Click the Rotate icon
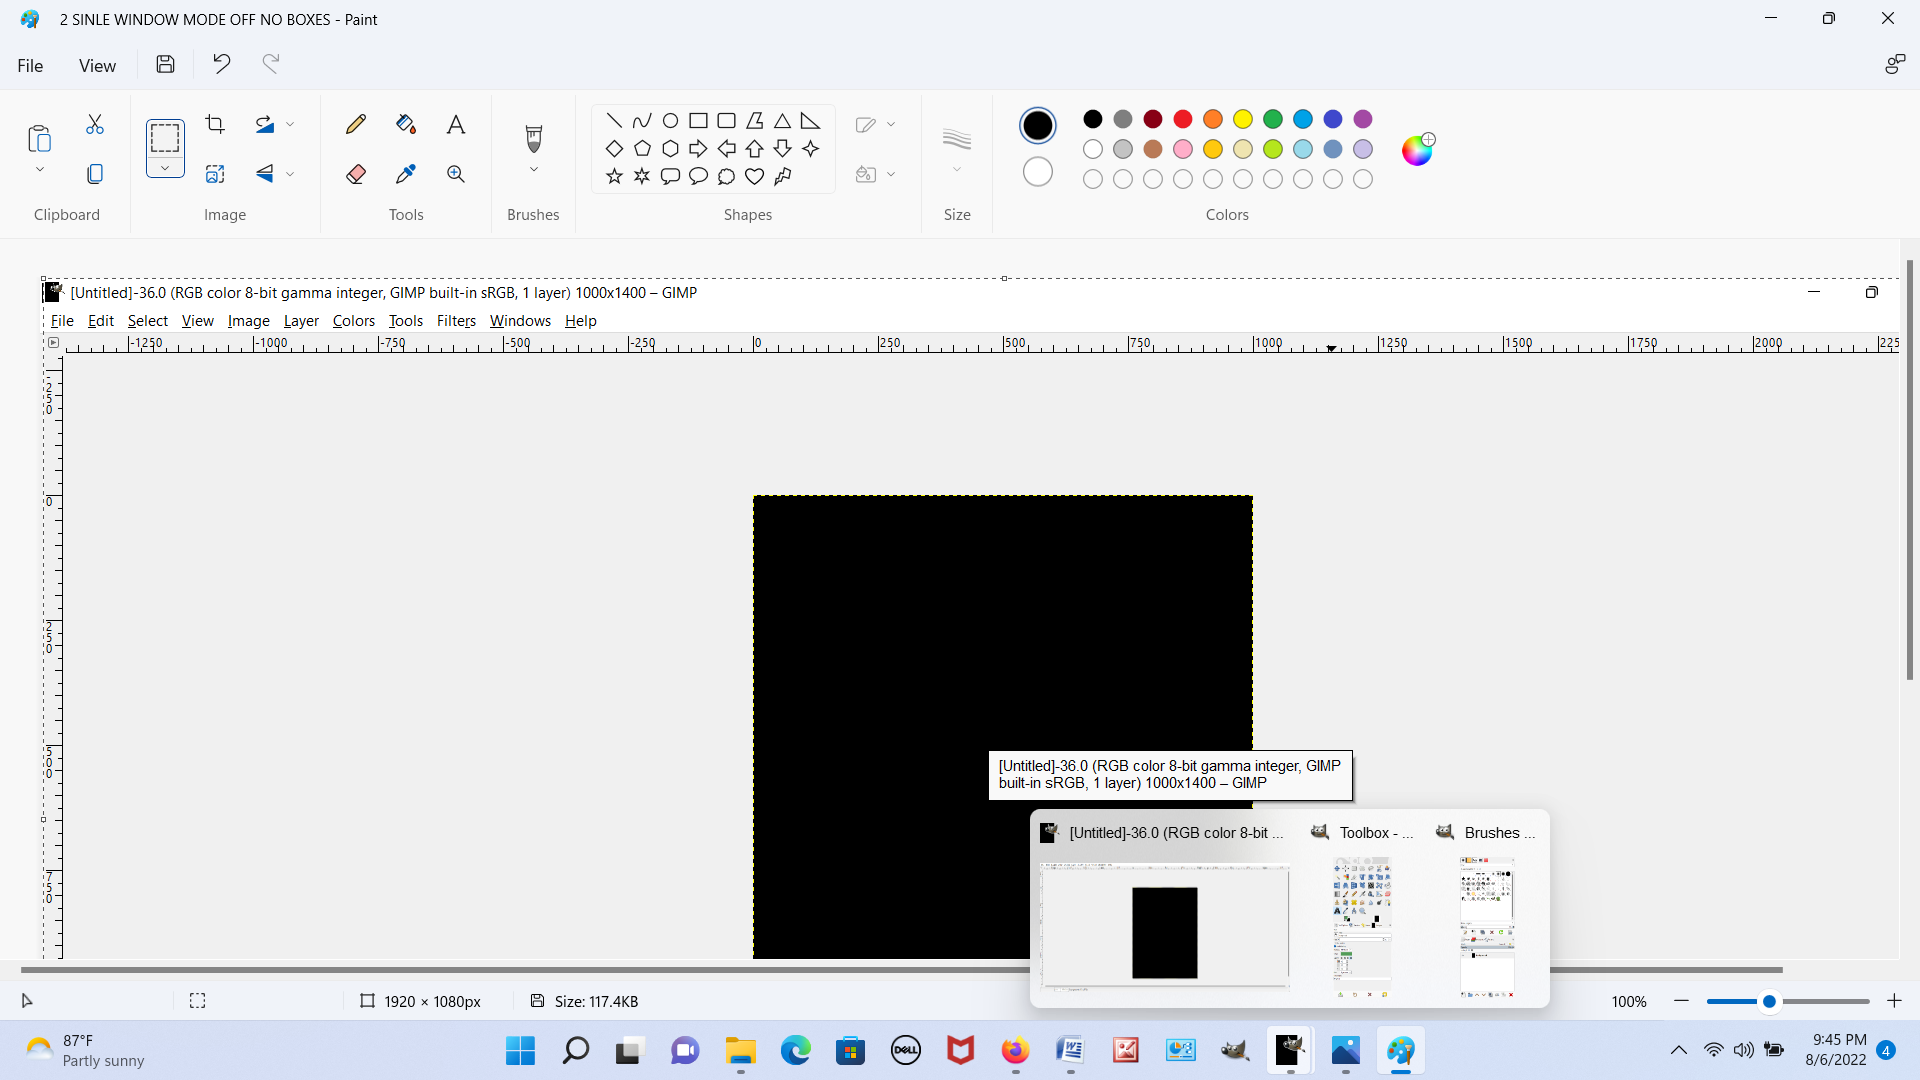The width and height of the screenshot is (1920, 1080). point(265,124)
